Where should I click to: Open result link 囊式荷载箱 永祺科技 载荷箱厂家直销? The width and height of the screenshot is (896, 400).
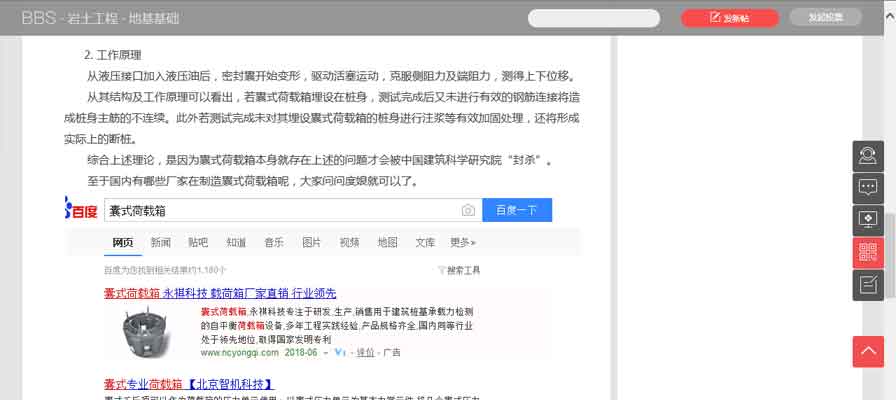tap(220, 294)
